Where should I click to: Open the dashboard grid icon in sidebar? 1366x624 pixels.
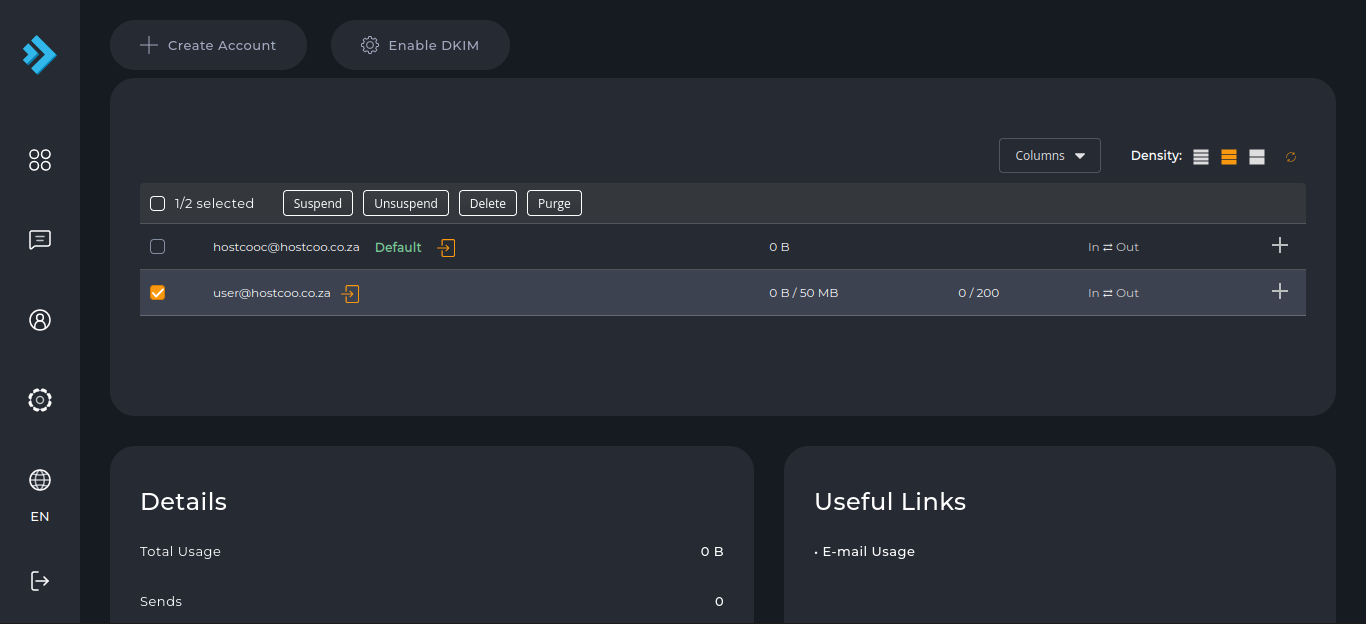pos(40,160)
